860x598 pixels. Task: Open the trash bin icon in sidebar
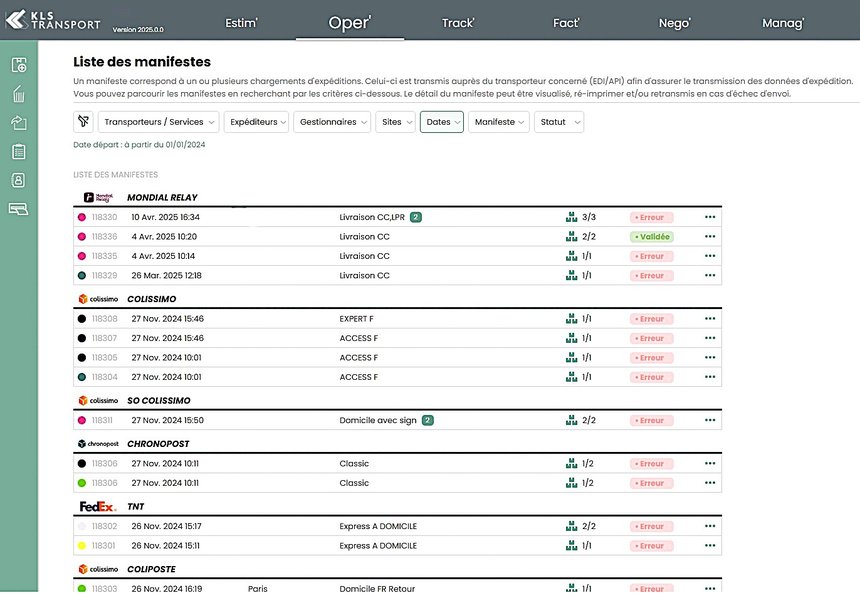point(18,95)
